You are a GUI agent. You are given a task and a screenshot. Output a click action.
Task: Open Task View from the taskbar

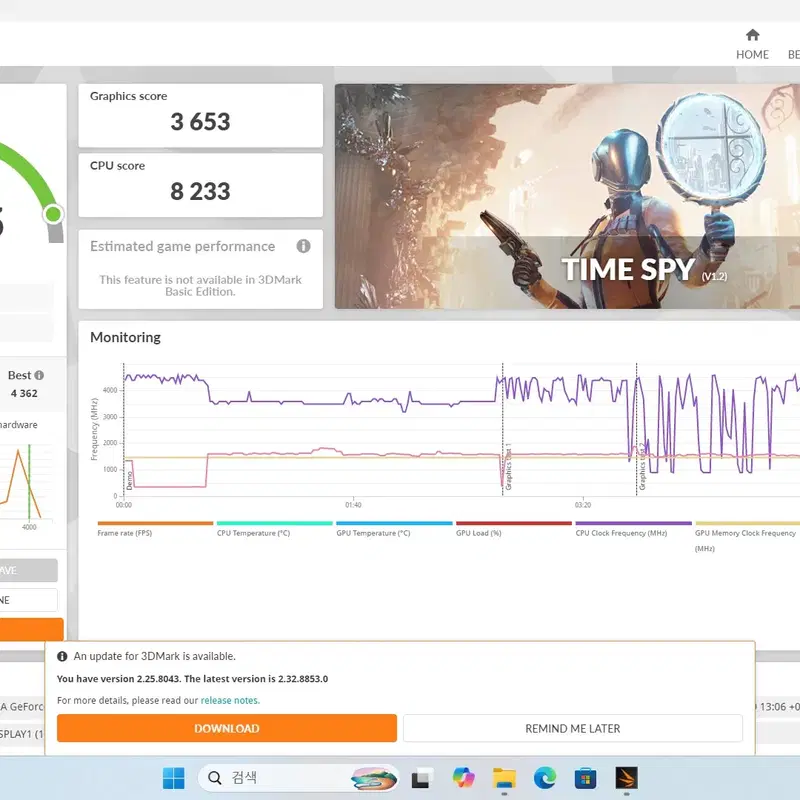pyautogui.click(x=422, y=778)
